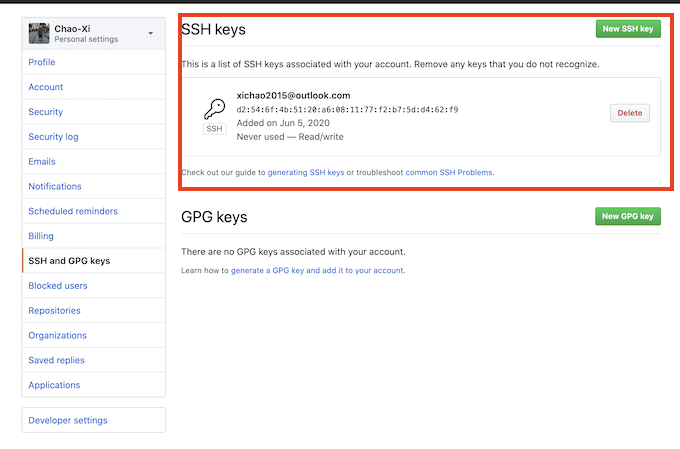The image size is (680, 449).
Task: Open the Security log page
Action: [54, 137]
